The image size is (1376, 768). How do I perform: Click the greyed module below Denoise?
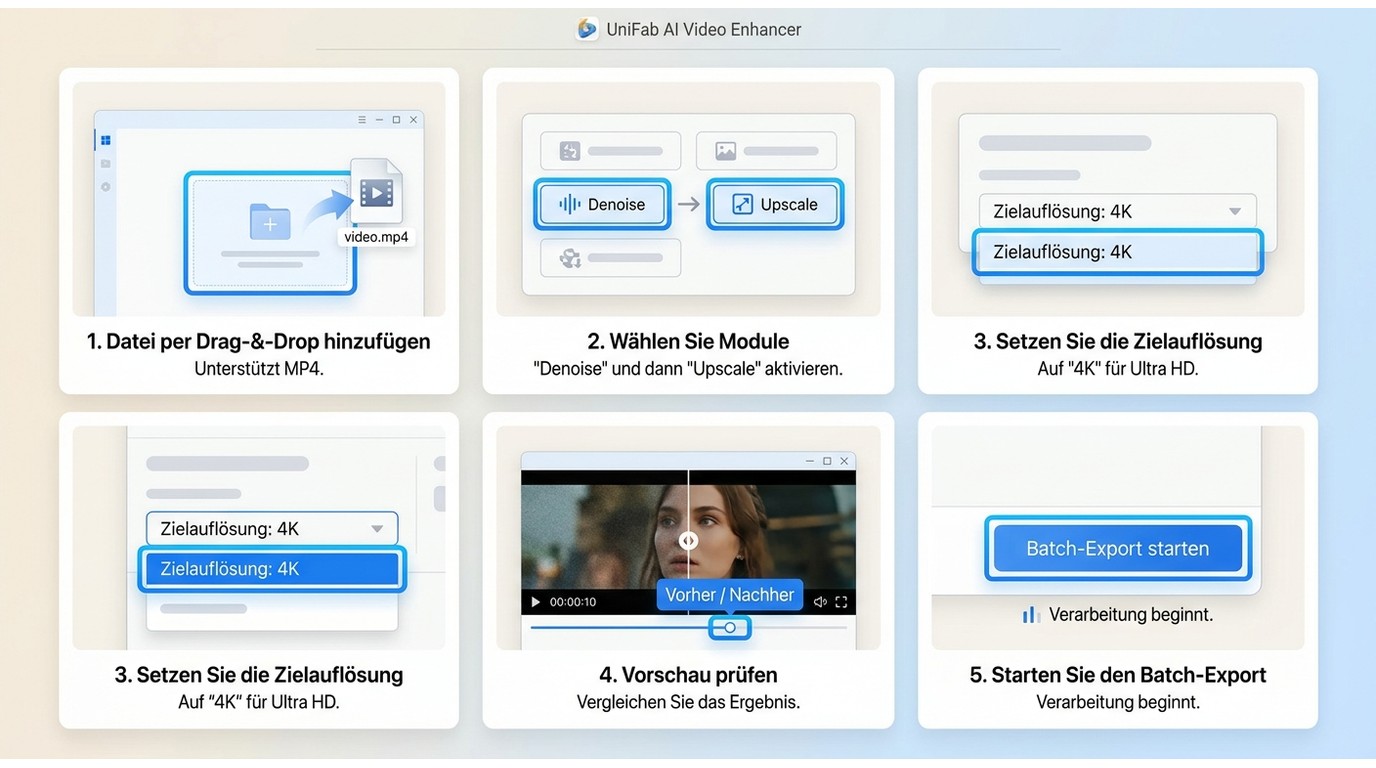(610, 258)
